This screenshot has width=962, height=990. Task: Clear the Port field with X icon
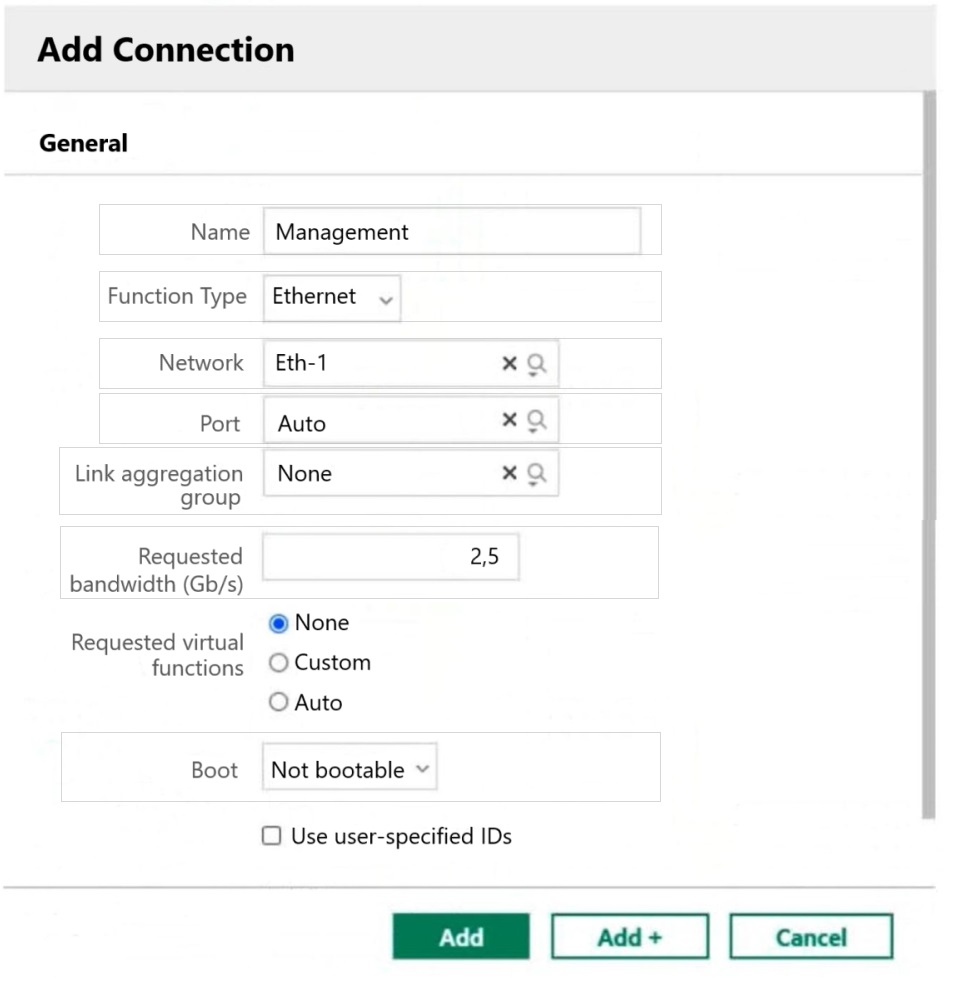coord(509,419)
